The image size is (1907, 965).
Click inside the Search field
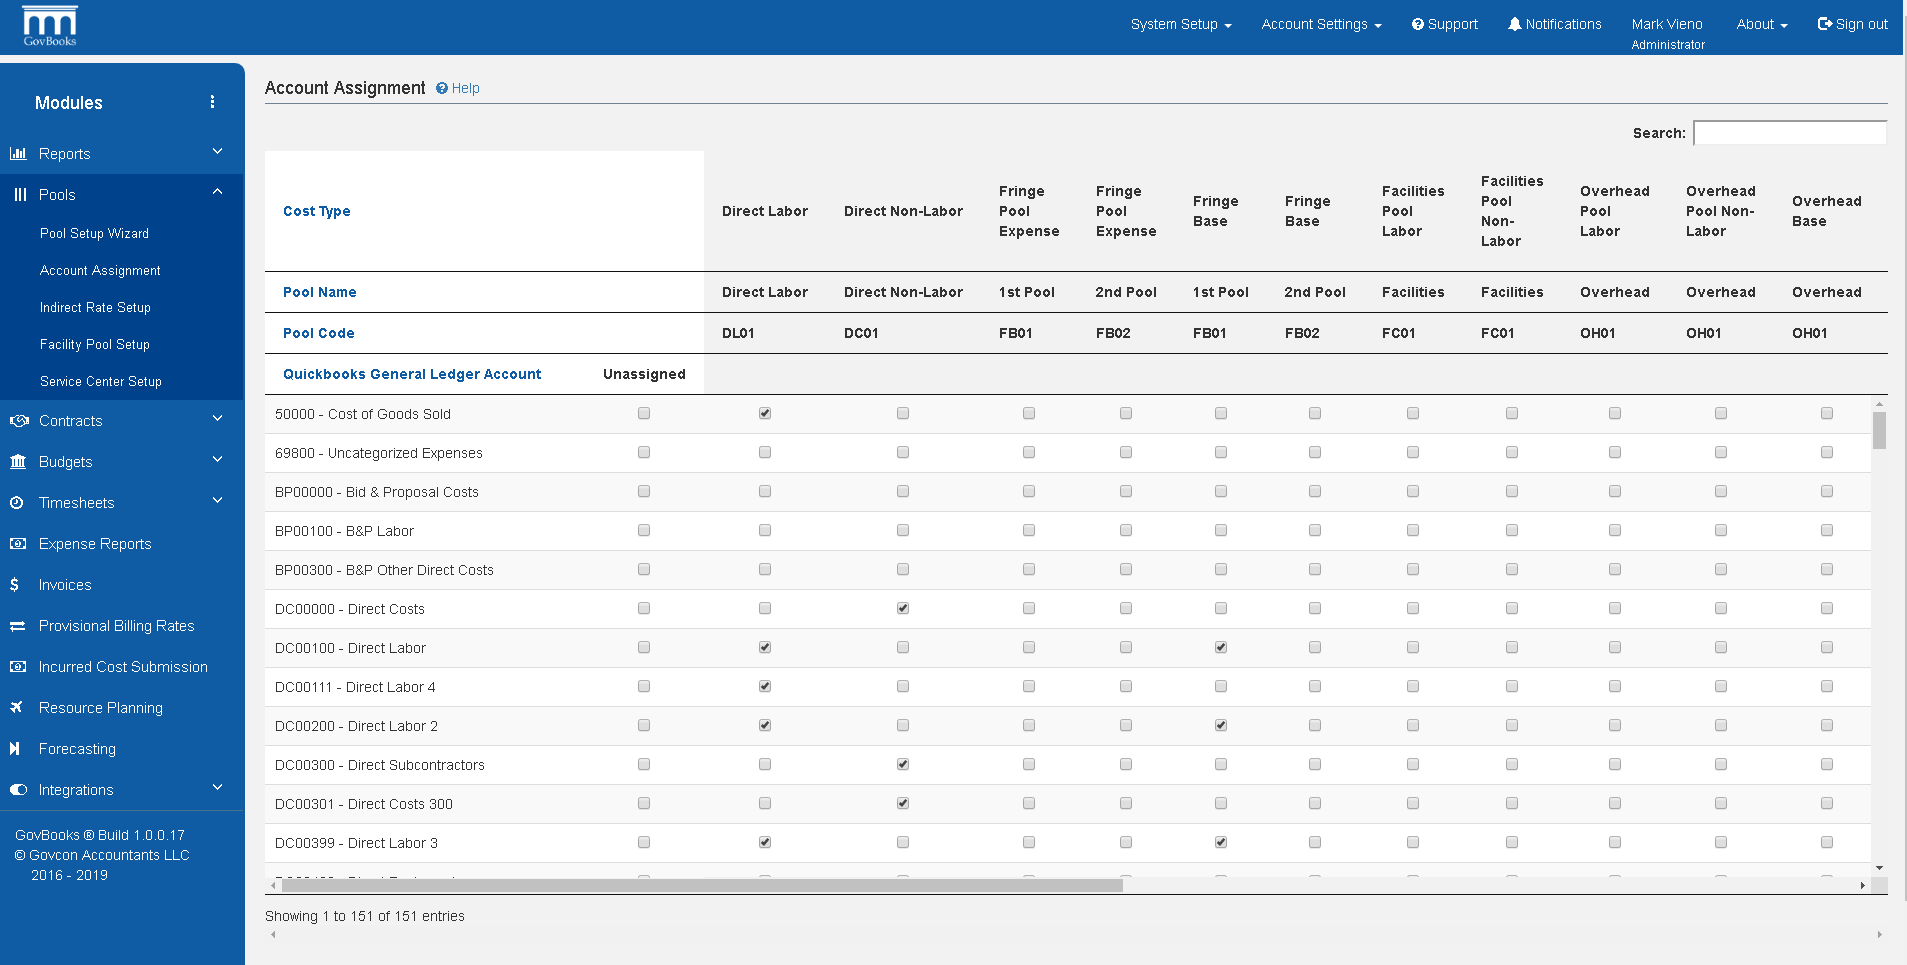1789,132
